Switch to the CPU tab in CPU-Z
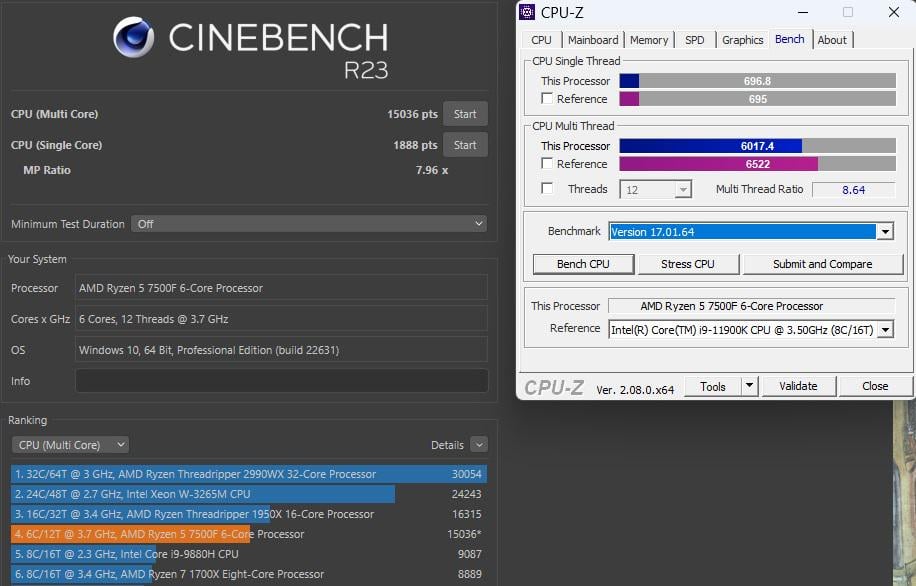This screenshot has height=586, width=916. pos(541,40)
